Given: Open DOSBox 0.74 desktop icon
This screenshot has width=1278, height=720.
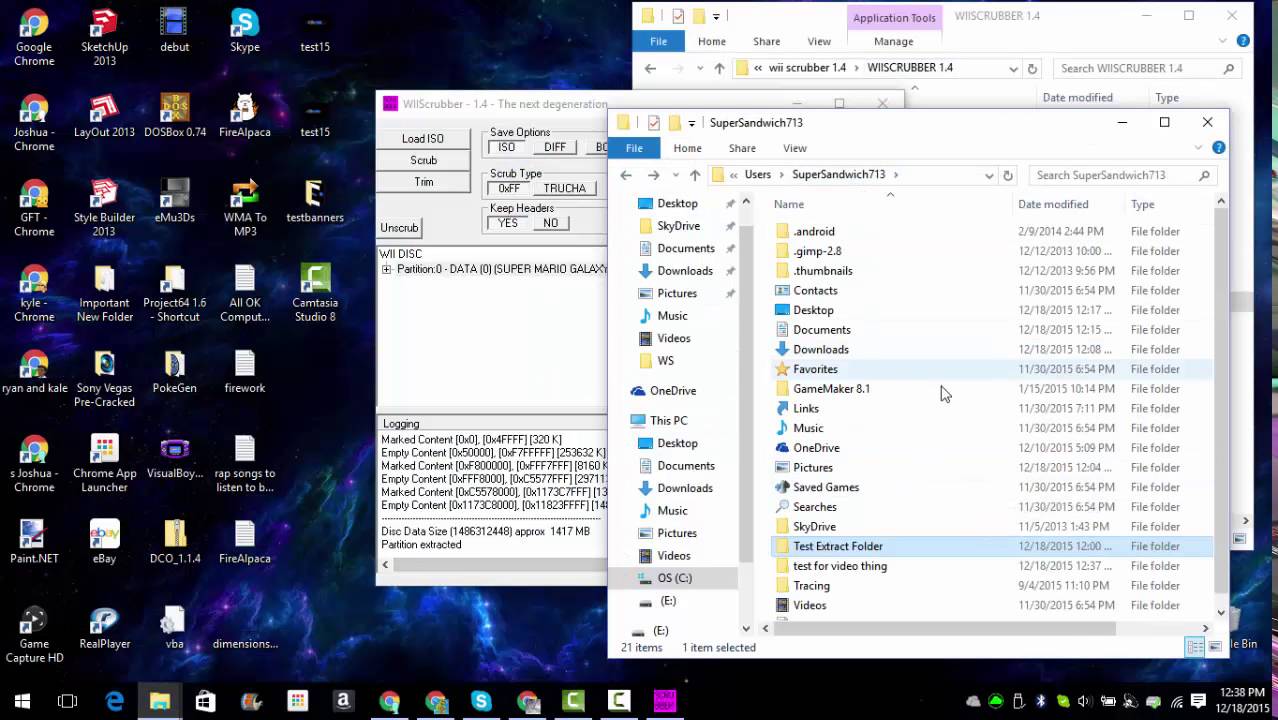Looking at the screenshot, I should coord(174,115).
